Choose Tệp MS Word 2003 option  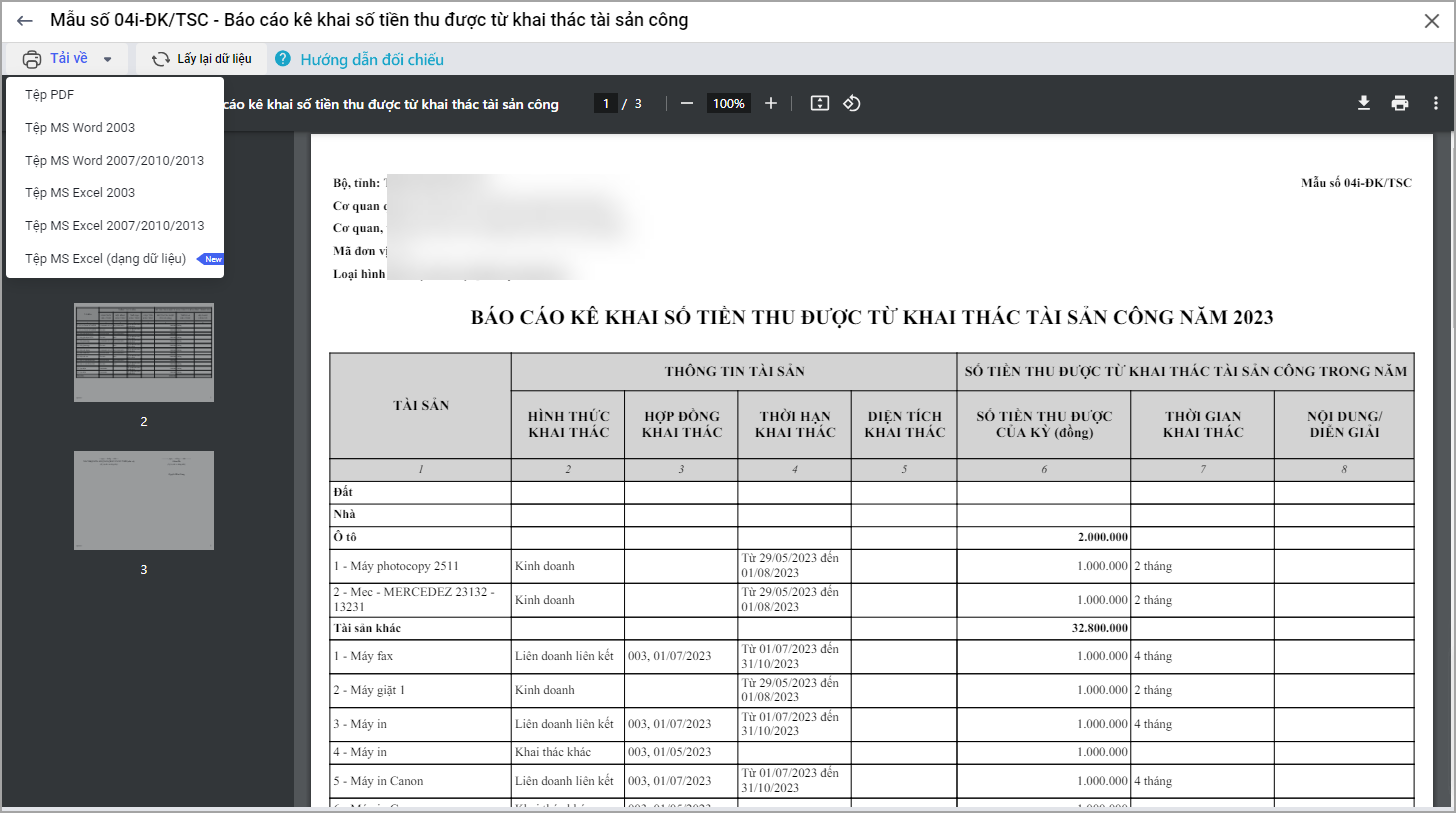point(80,128)
